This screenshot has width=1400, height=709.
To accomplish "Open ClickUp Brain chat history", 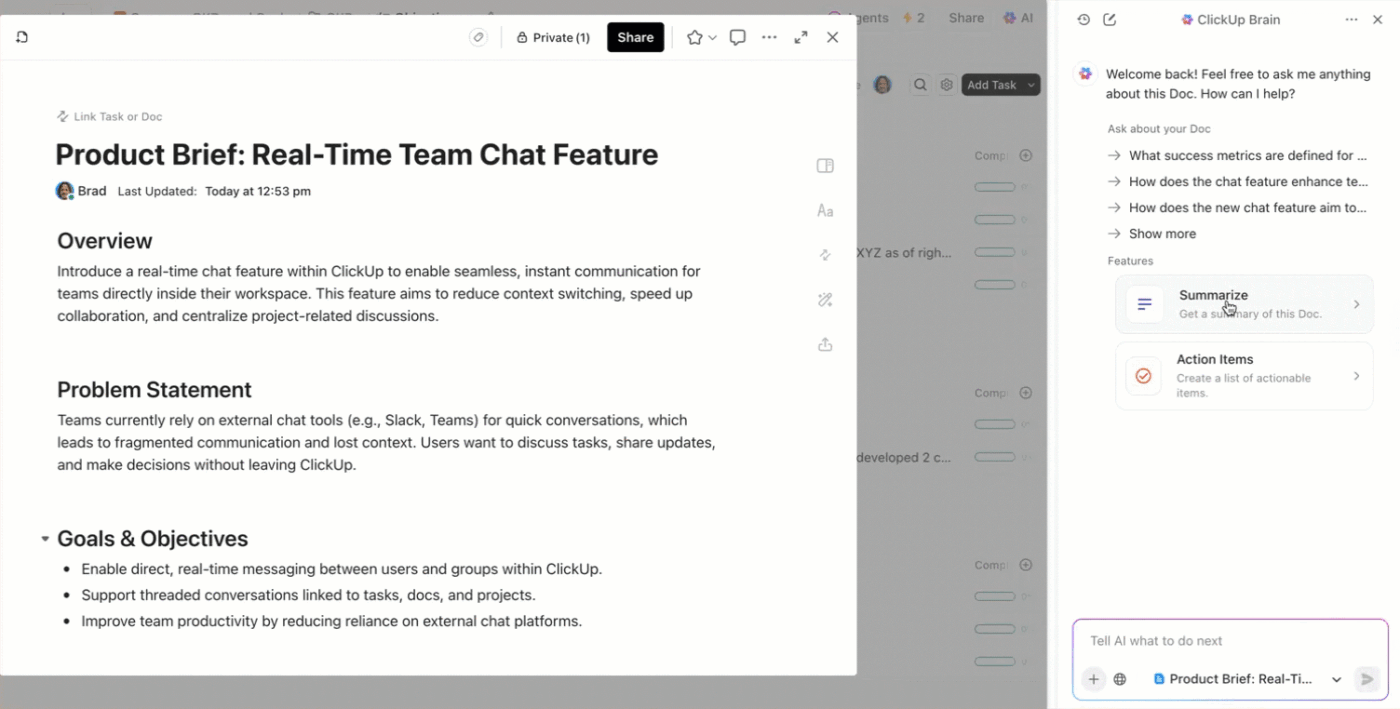I will pyautogui.click(x=1082, y=19).
